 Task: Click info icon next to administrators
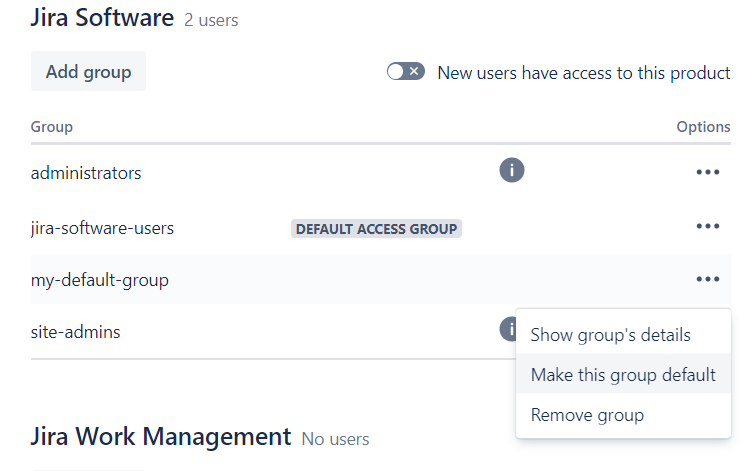click(x=512, y=170)
